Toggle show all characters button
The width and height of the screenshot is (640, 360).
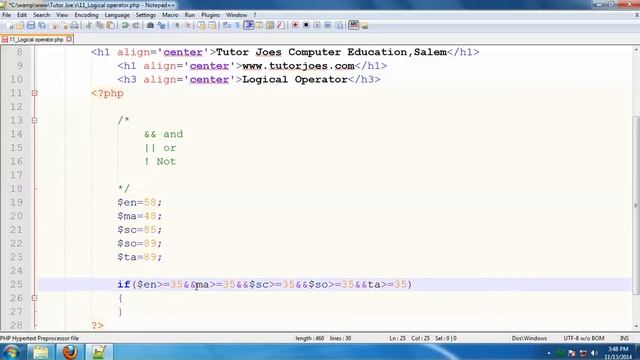point(238,25)
